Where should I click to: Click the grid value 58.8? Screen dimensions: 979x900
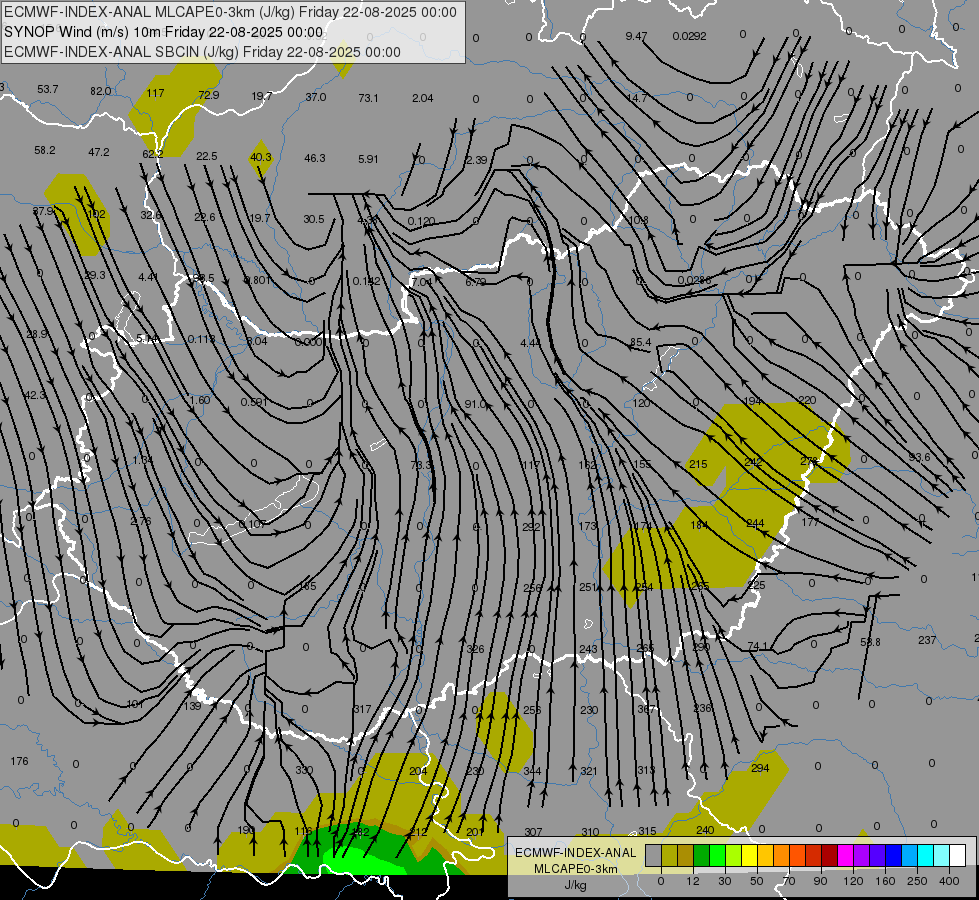(x=870, y=642)
